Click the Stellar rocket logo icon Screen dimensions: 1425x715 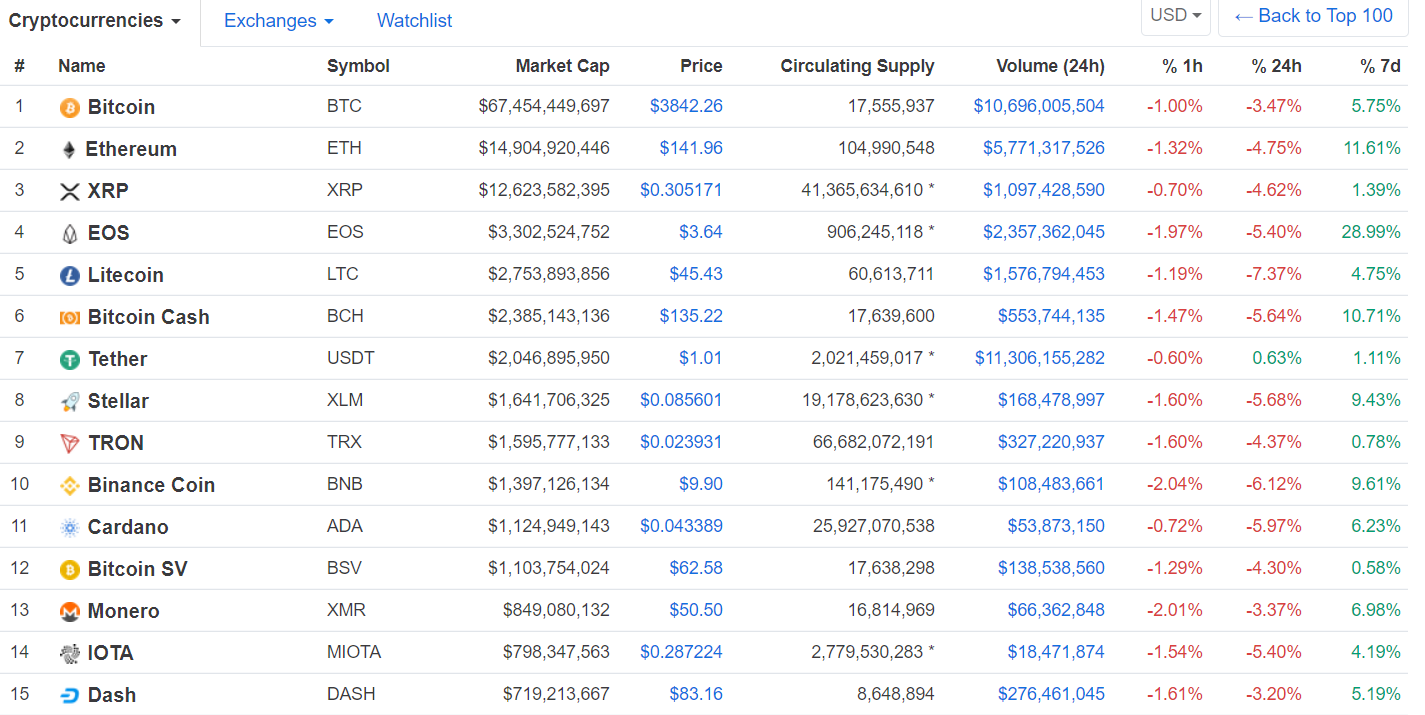point(70,402)
